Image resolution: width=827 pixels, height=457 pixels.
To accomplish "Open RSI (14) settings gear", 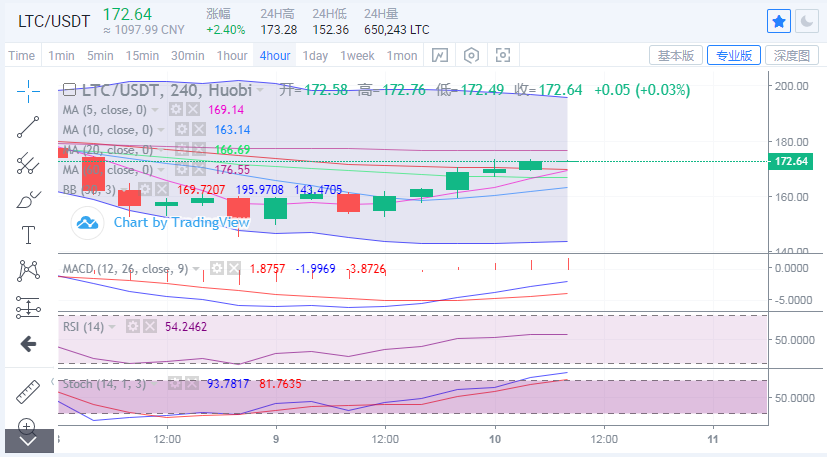I will [x=132, y=327].
